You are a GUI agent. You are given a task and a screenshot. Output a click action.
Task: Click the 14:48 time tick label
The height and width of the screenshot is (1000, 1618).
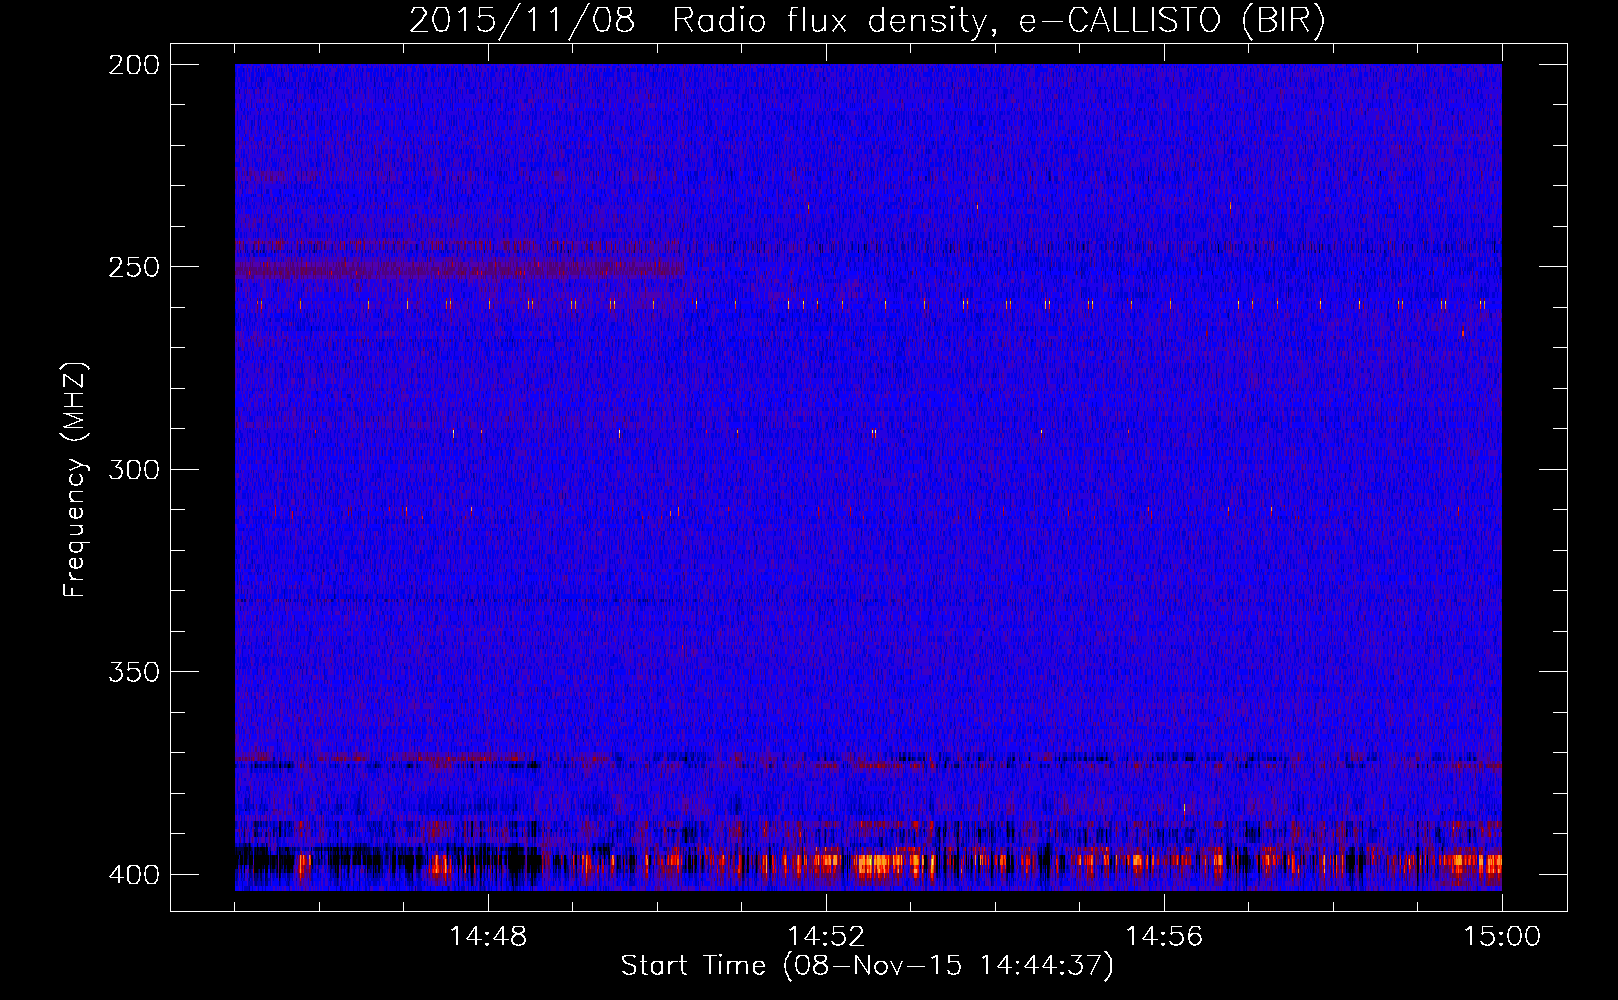pyautogui.click(x=488, y=936)
